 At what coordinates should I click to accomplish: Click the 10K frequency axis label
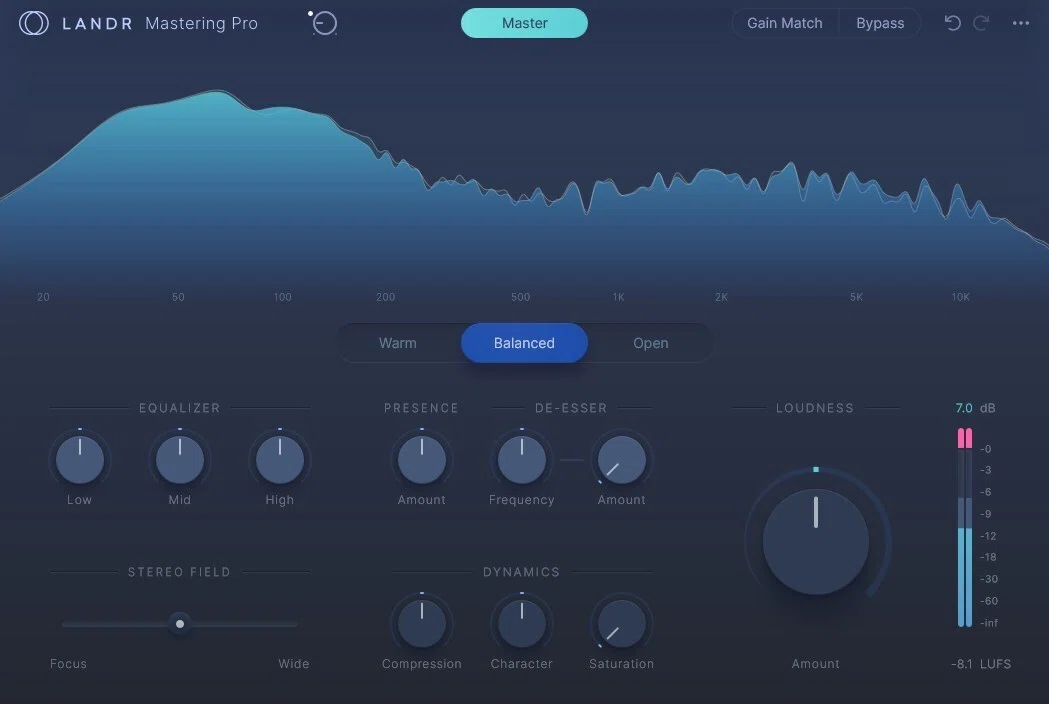961,296
